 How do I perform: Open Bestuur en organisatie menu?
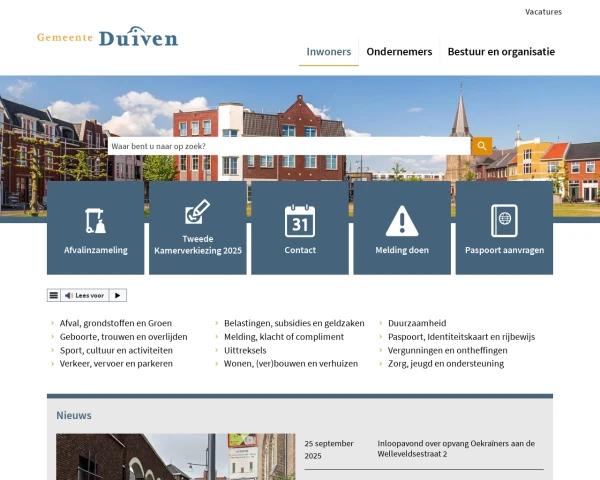501,52
